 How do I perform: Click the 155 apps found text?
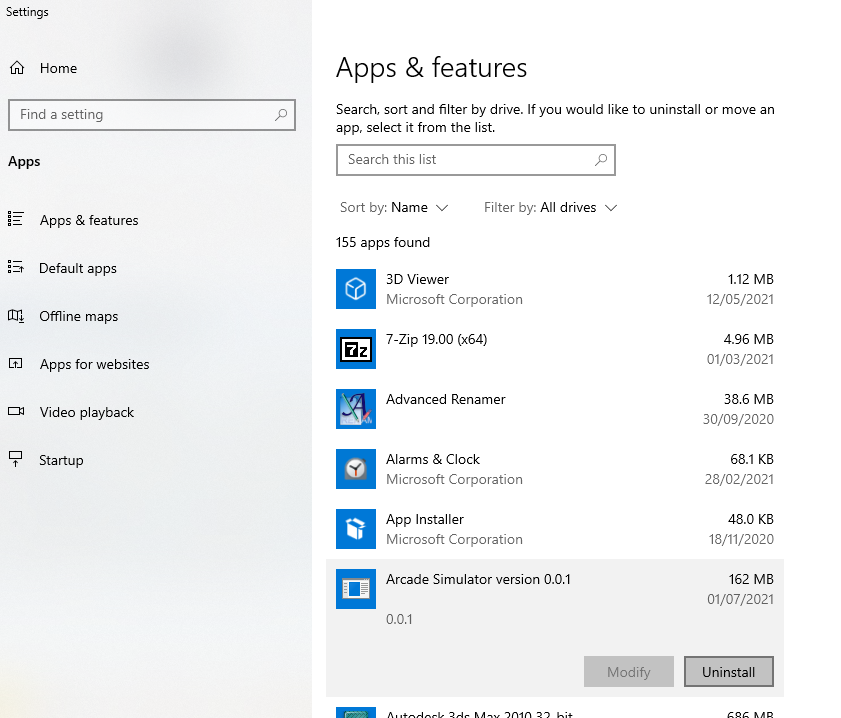point(382,242)
